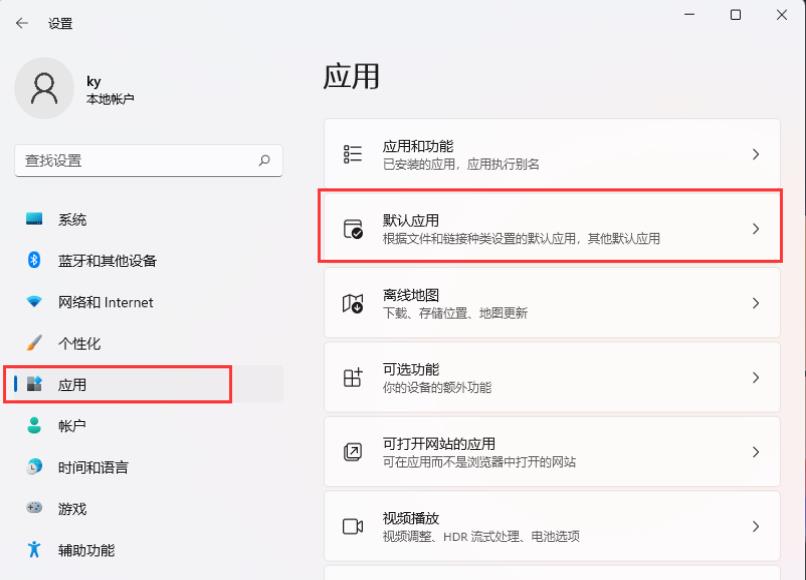Expand the 默认应用 settings item
Viewport: 806px width, 580px height.
[x=550, y=228]
